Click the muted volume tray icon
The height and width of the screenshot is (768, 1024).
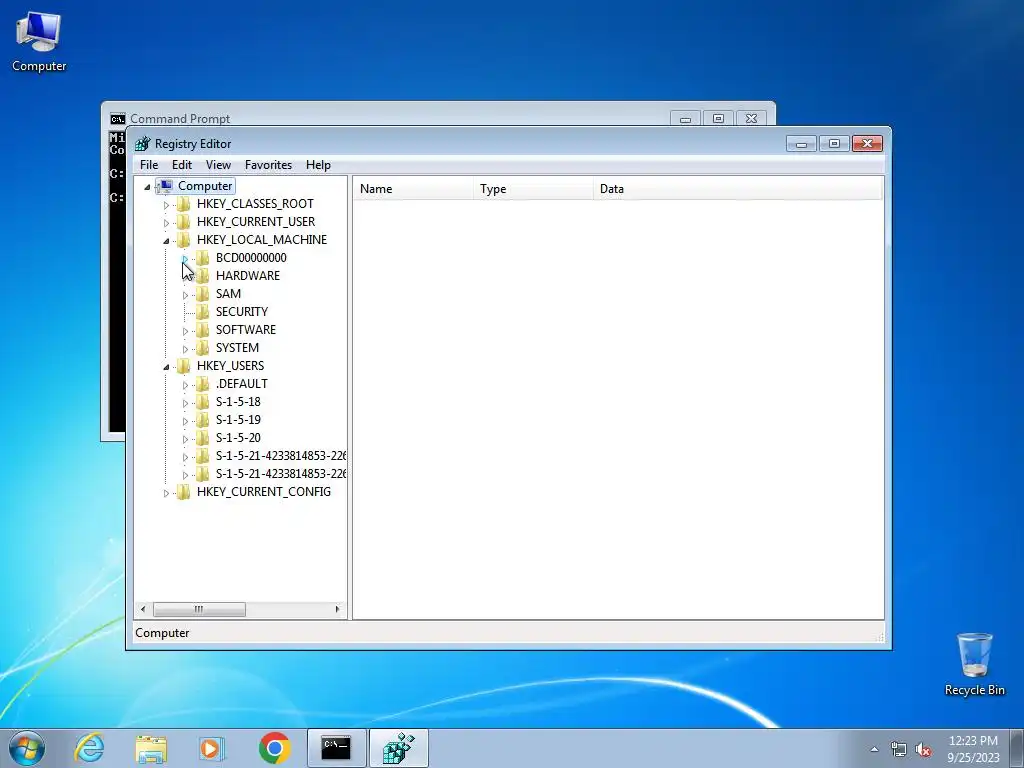click(x=923, y=750)
